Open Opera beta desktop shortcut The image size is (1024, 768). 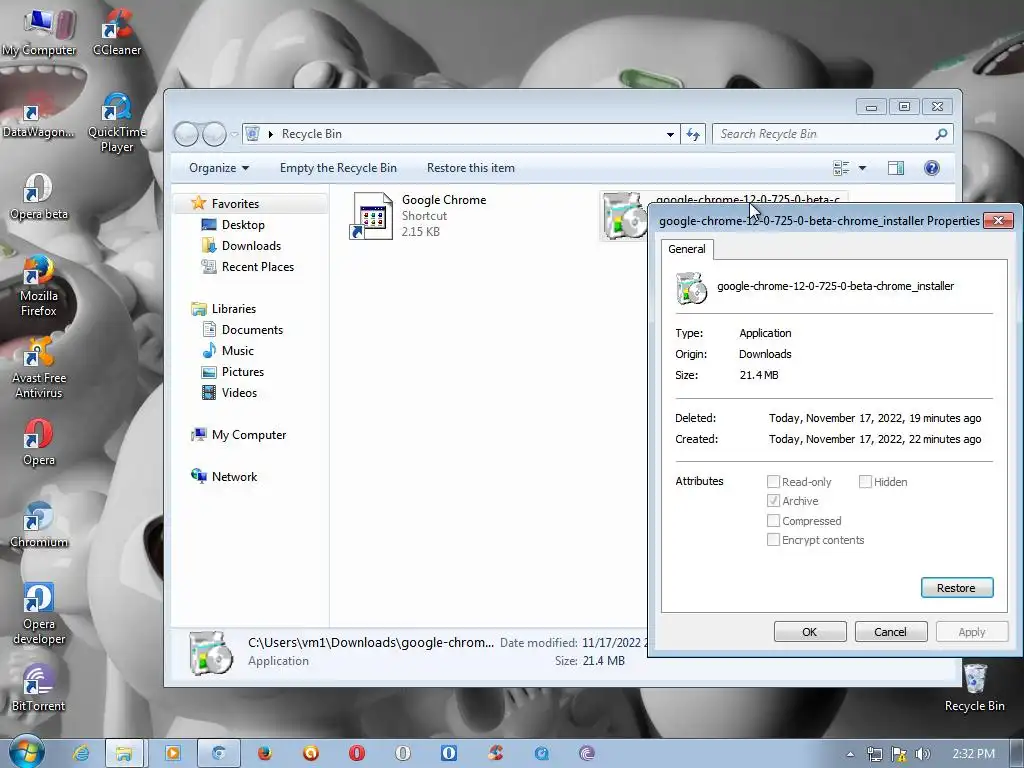tap(39, 197)
